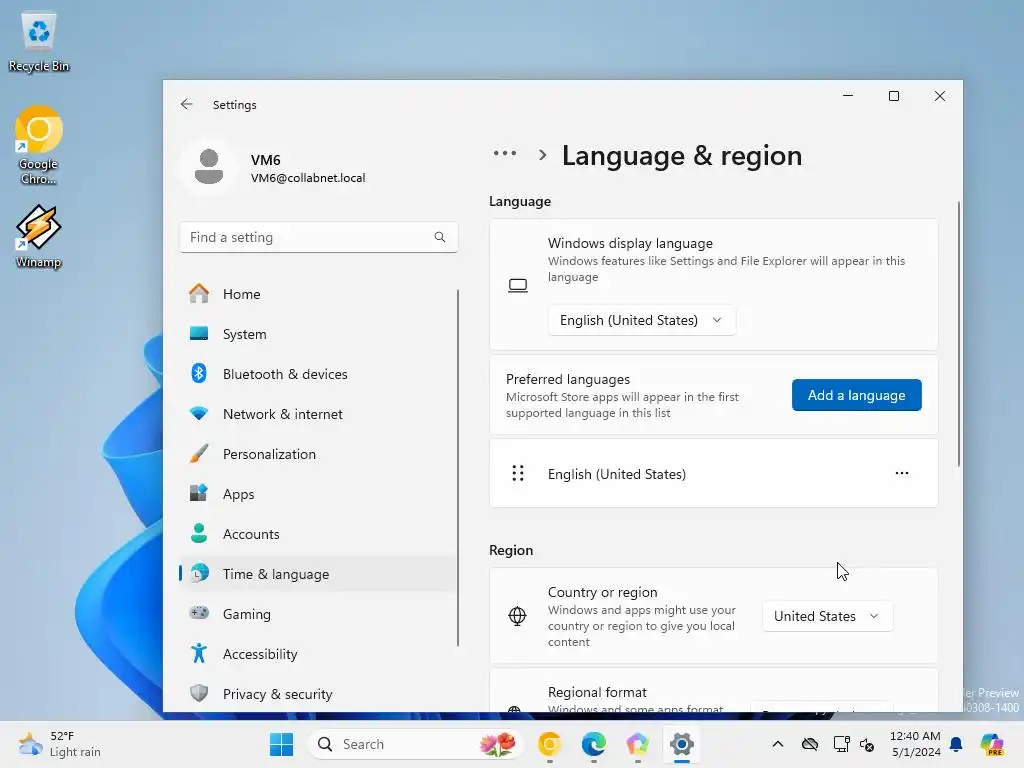Screen dimensions: 1024x768
Task: Click the Add a language button
Action: (x=856, y=395)
